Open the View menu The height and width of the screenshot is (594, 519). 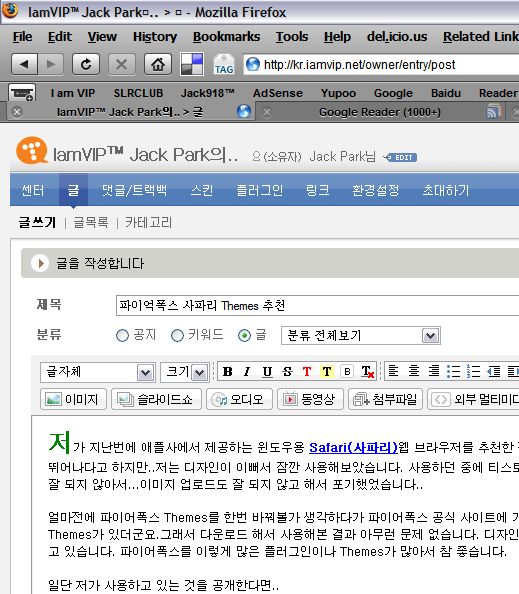pyautogui.click(x=102, y=37)
